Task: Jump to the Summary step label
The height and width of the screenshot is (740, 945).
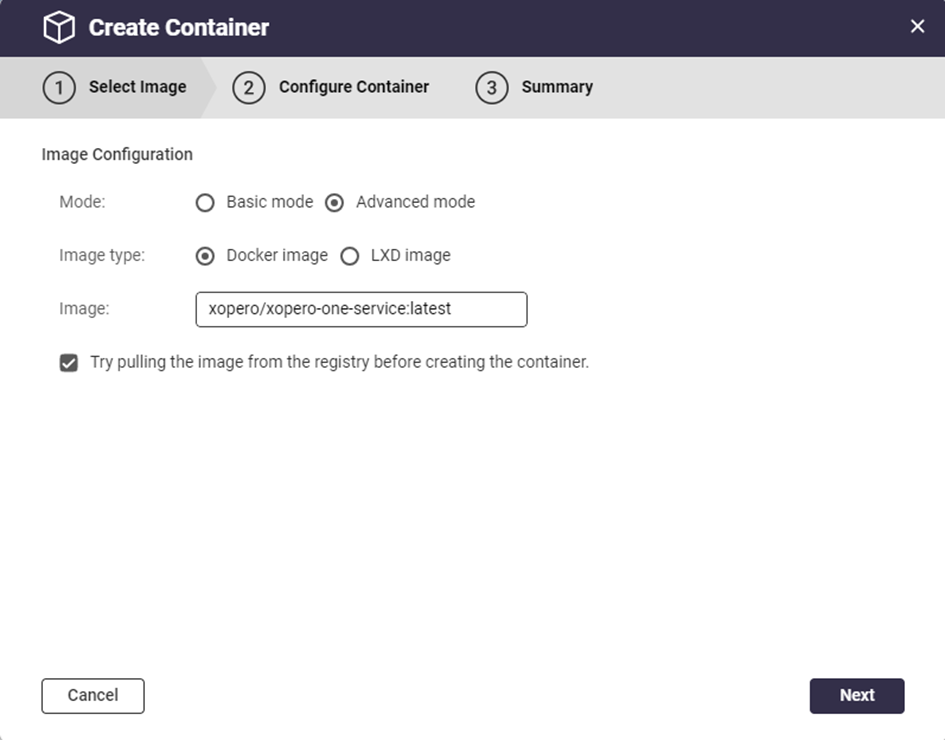Action: (x=556, y=87)
